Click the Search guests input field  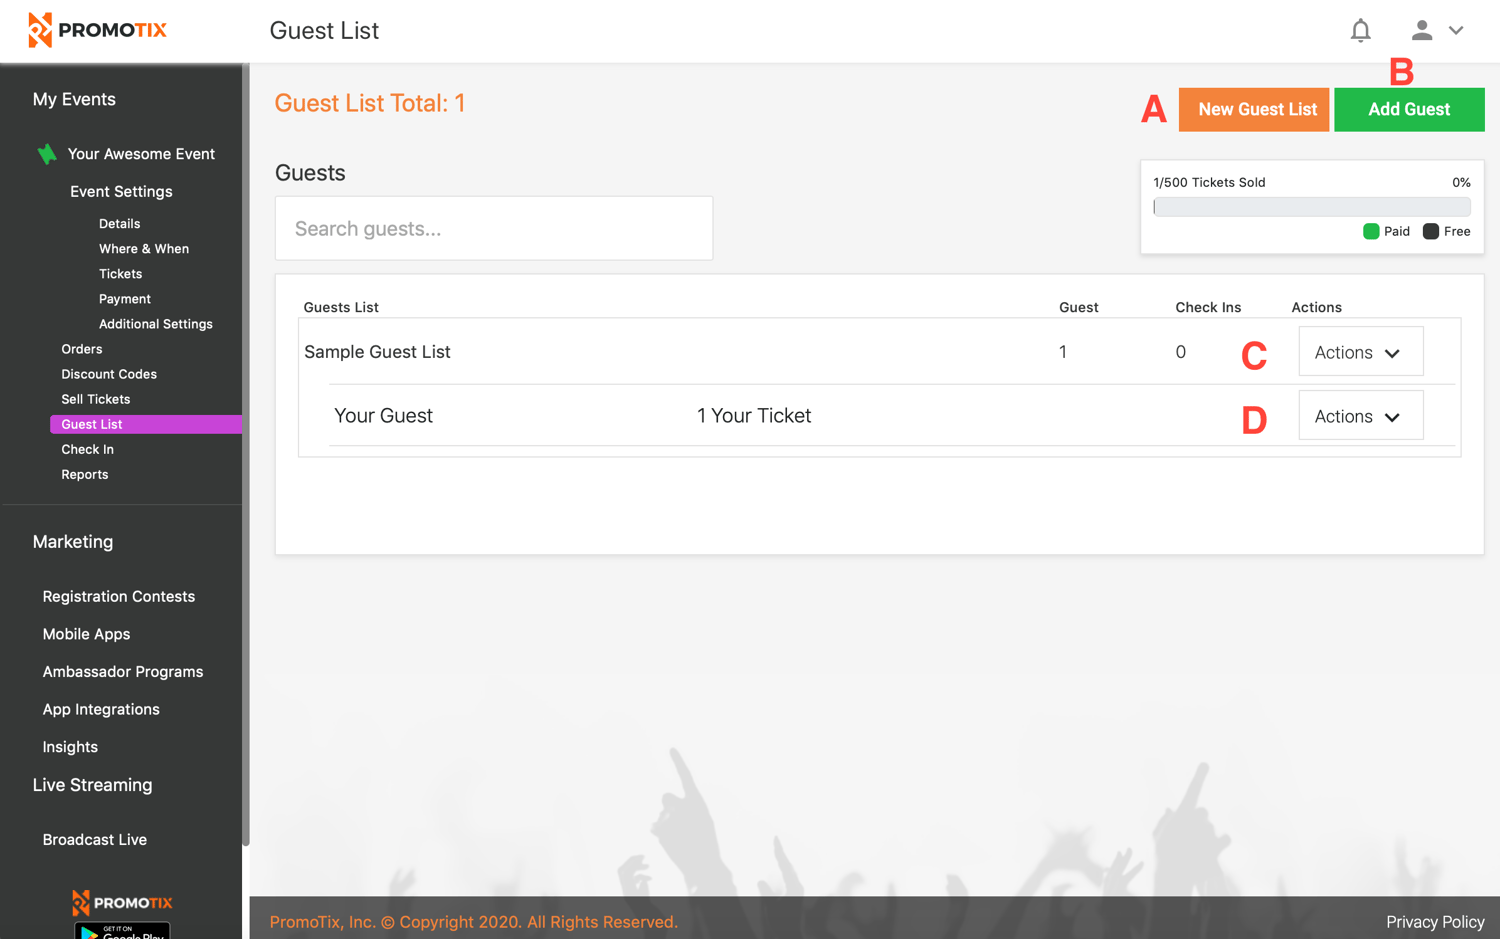tap(493, 228)
